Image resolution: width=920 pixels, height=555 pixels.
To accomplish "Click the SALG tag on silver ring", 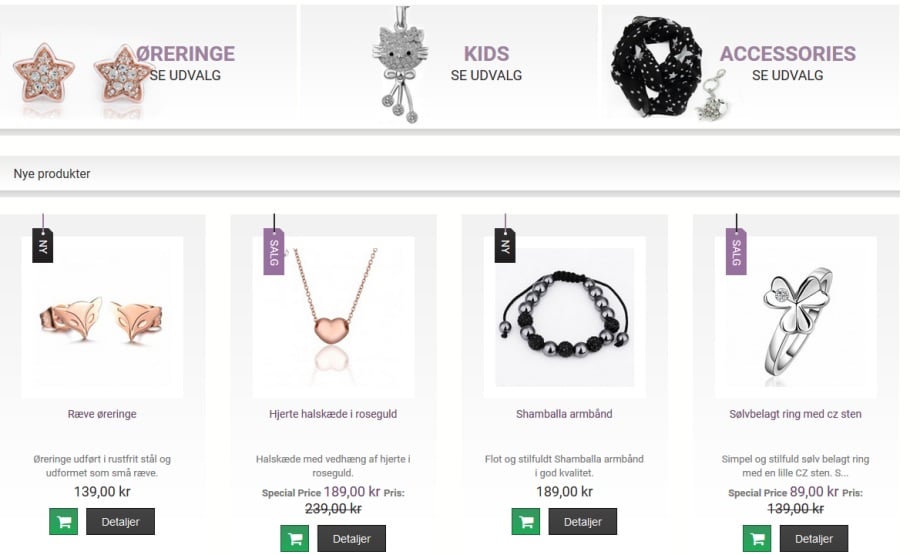I will coord(736,251).
